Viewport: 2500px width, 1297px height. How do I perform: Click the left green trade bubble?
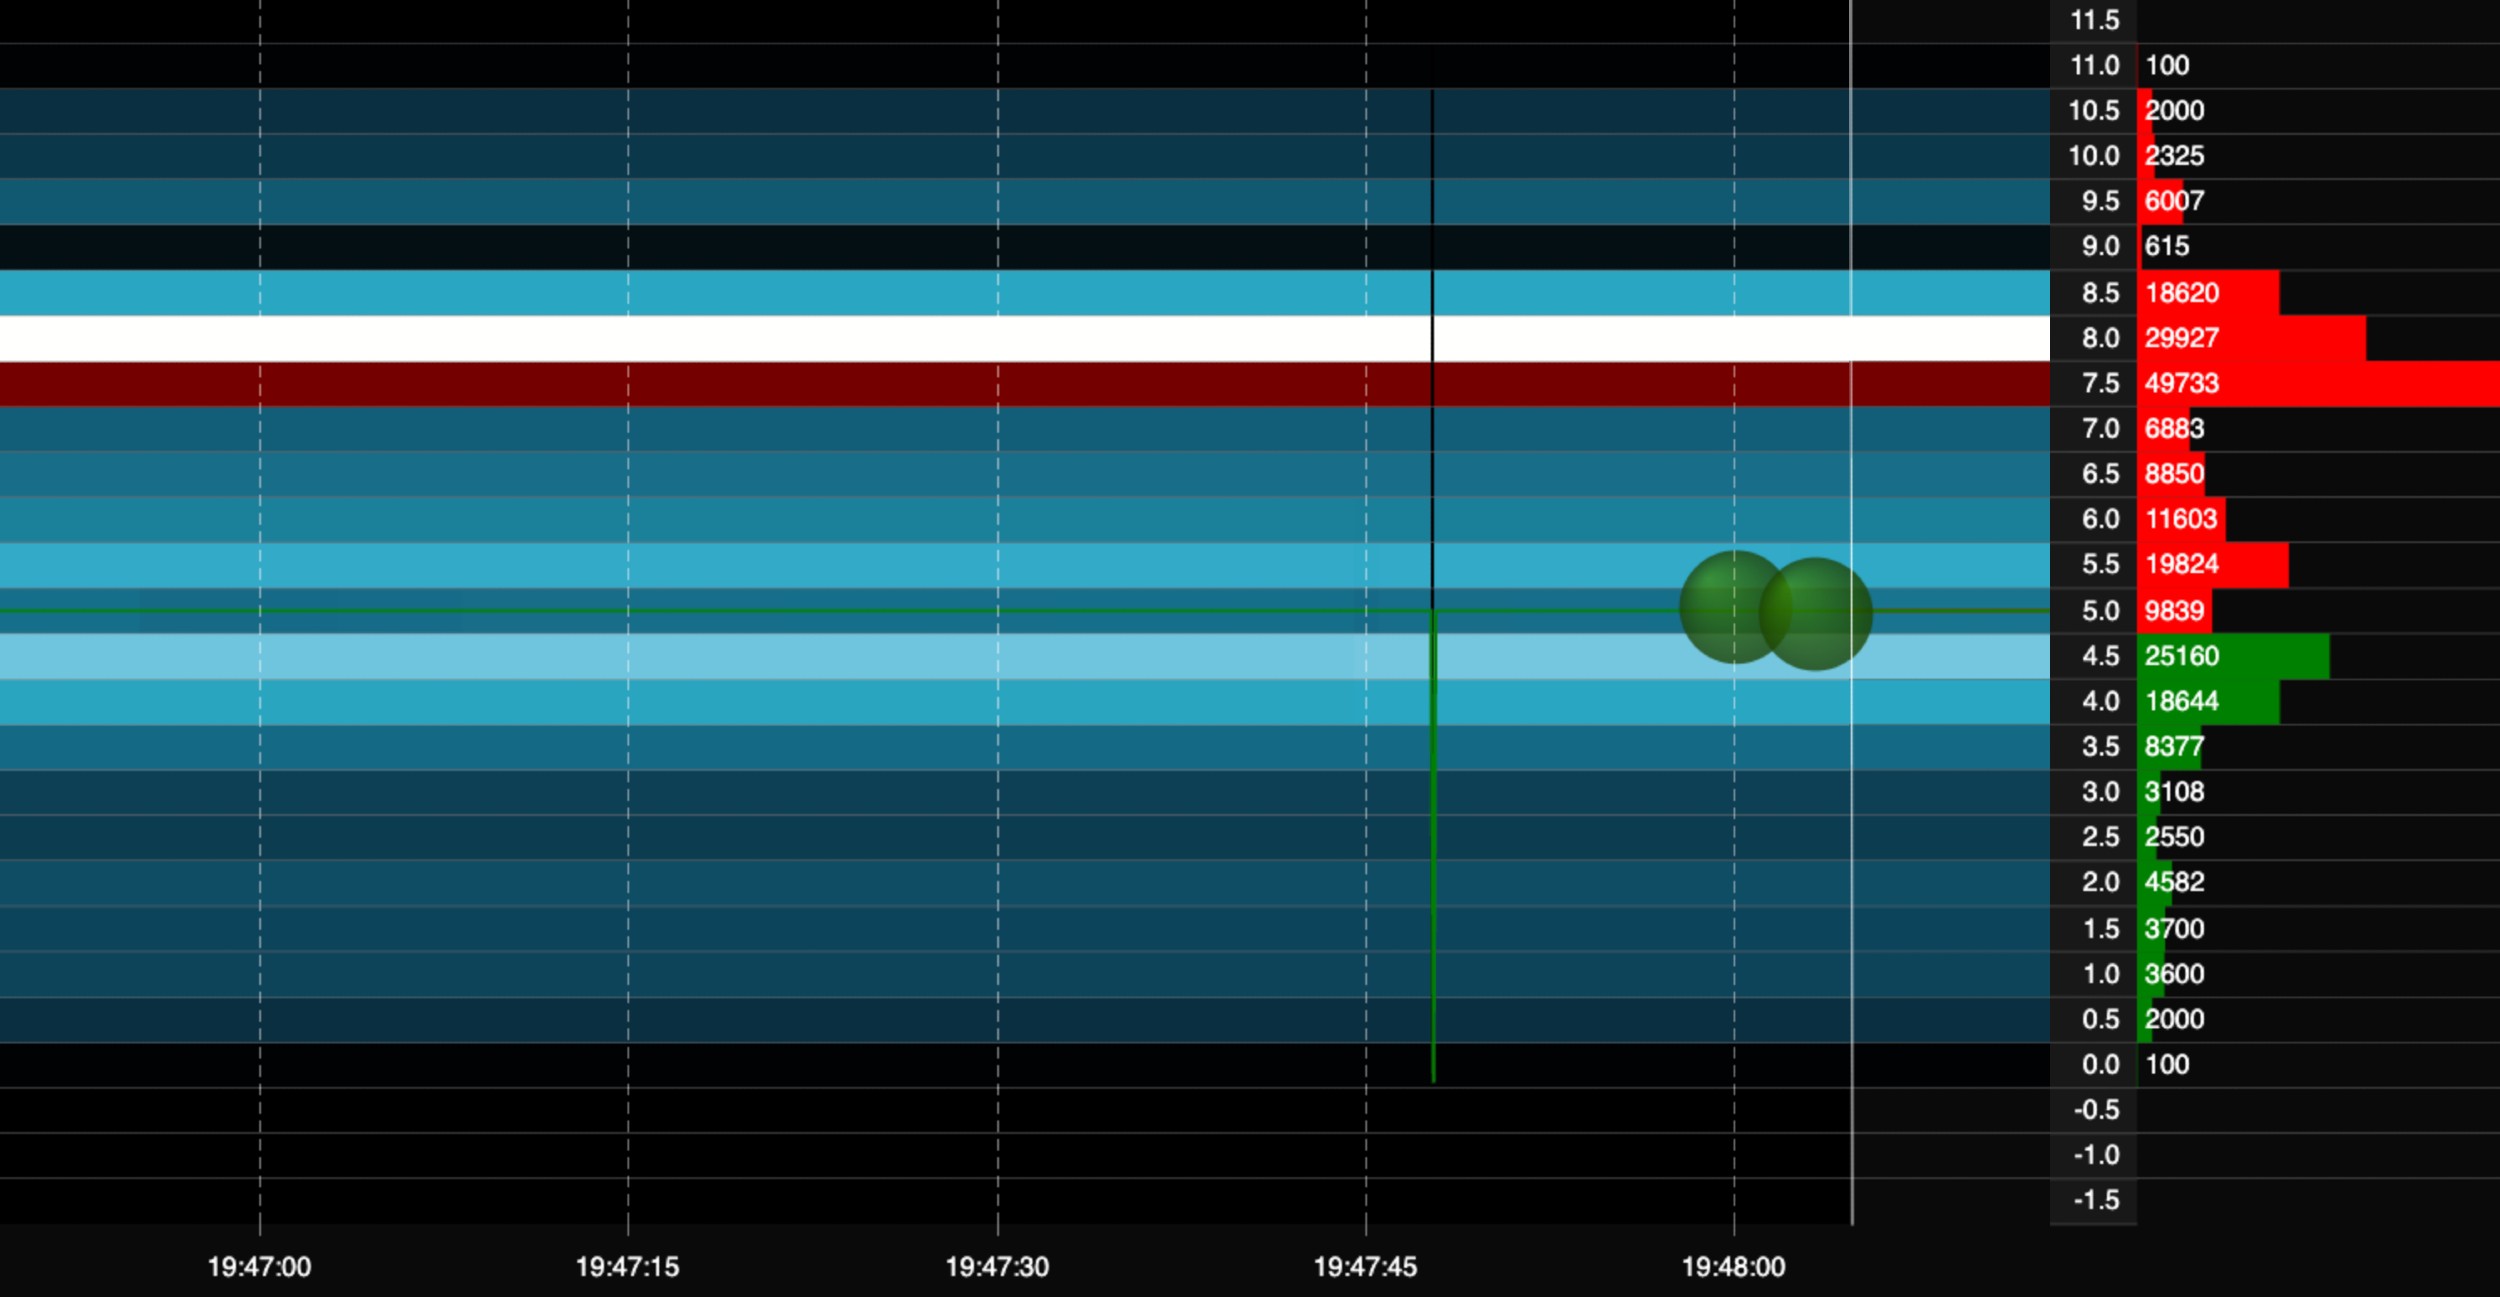click(x=1735, y=607)
